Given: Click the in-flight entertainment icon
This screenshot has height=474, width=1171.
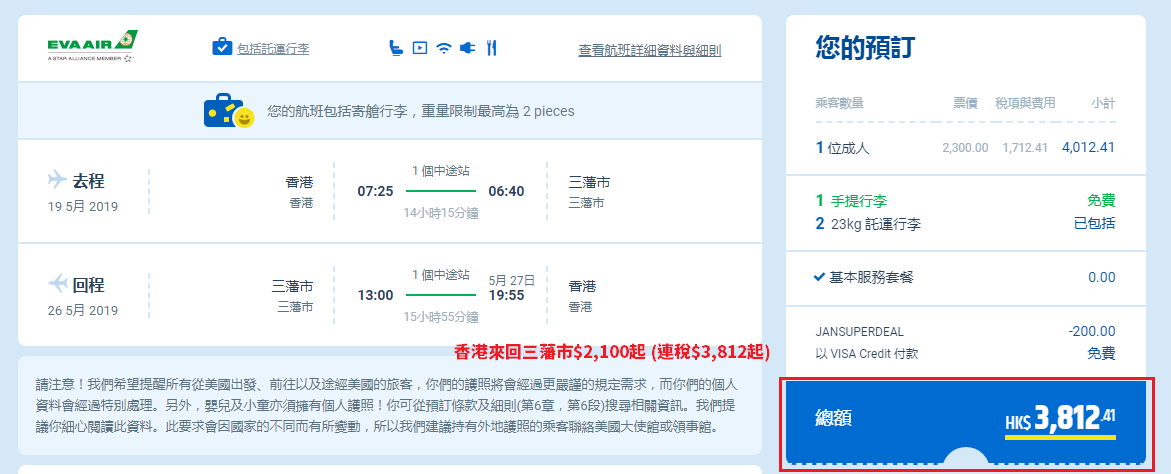Looking at the screenshot, I should [420, 49].
